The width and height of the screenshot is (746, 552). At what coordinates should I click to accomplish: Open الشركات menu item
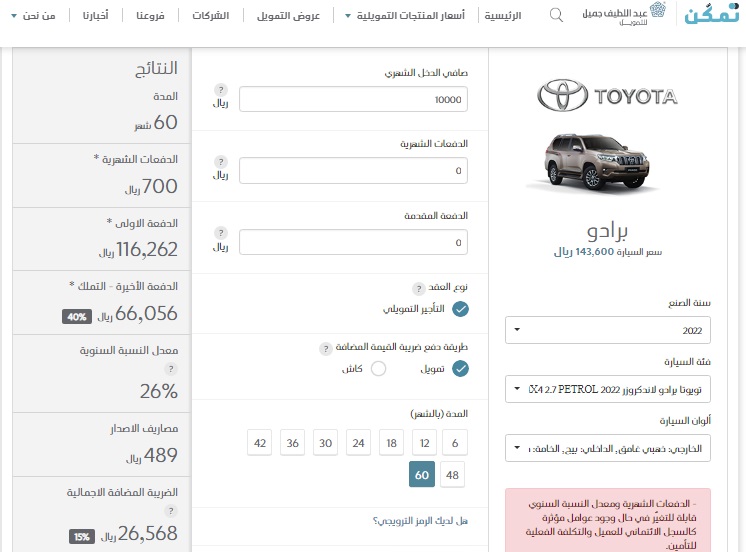[211, 16]
